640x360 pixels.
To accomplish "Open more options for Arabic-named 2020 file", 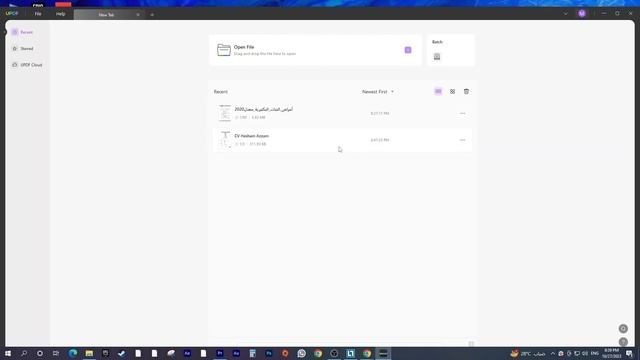I will coord(462,113).
